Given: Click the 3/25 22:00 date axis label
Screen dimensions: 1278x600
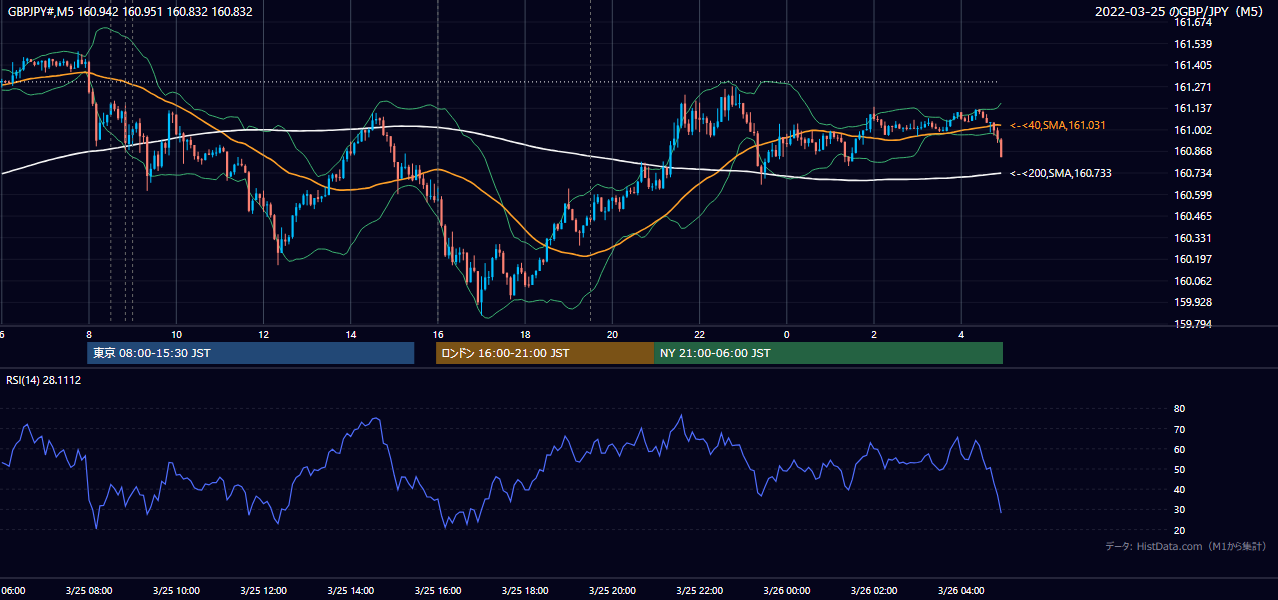Looking at the screenshot, I should click(x=700, y=590).
